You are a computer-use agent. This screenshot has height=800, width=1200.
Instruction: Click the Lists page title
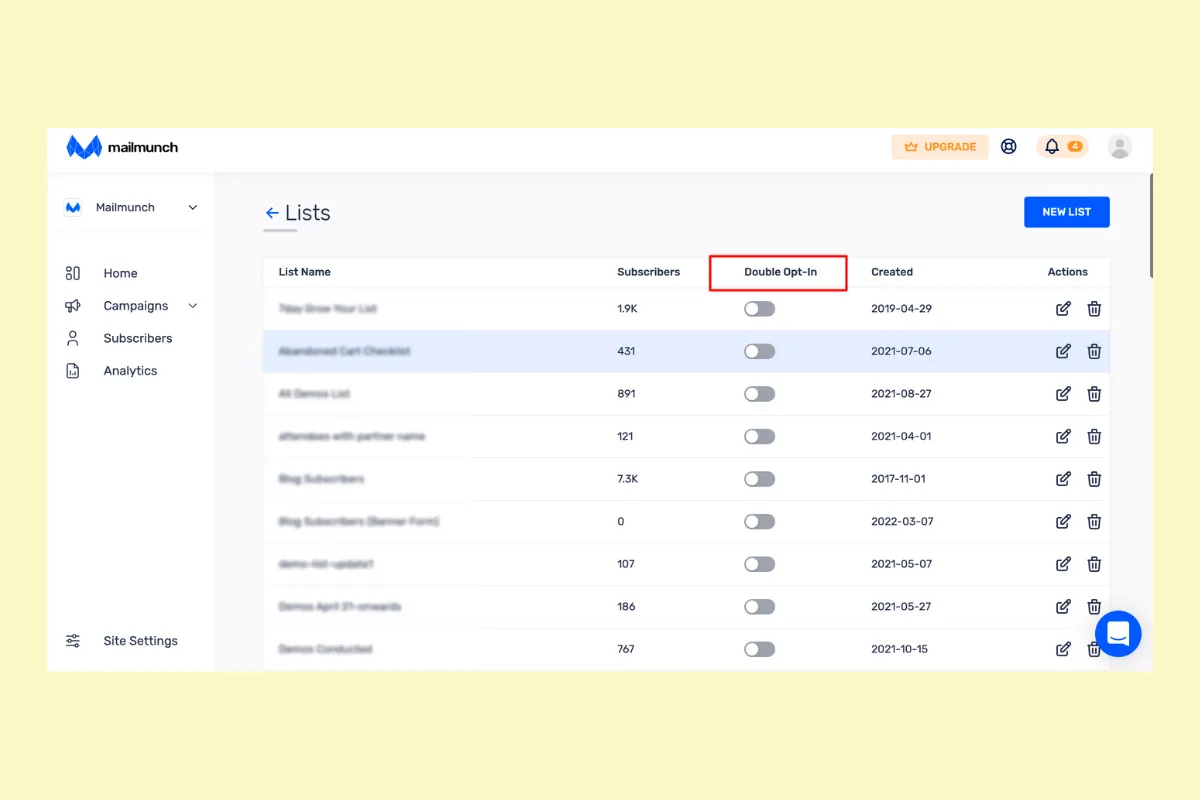click(307, 213)
